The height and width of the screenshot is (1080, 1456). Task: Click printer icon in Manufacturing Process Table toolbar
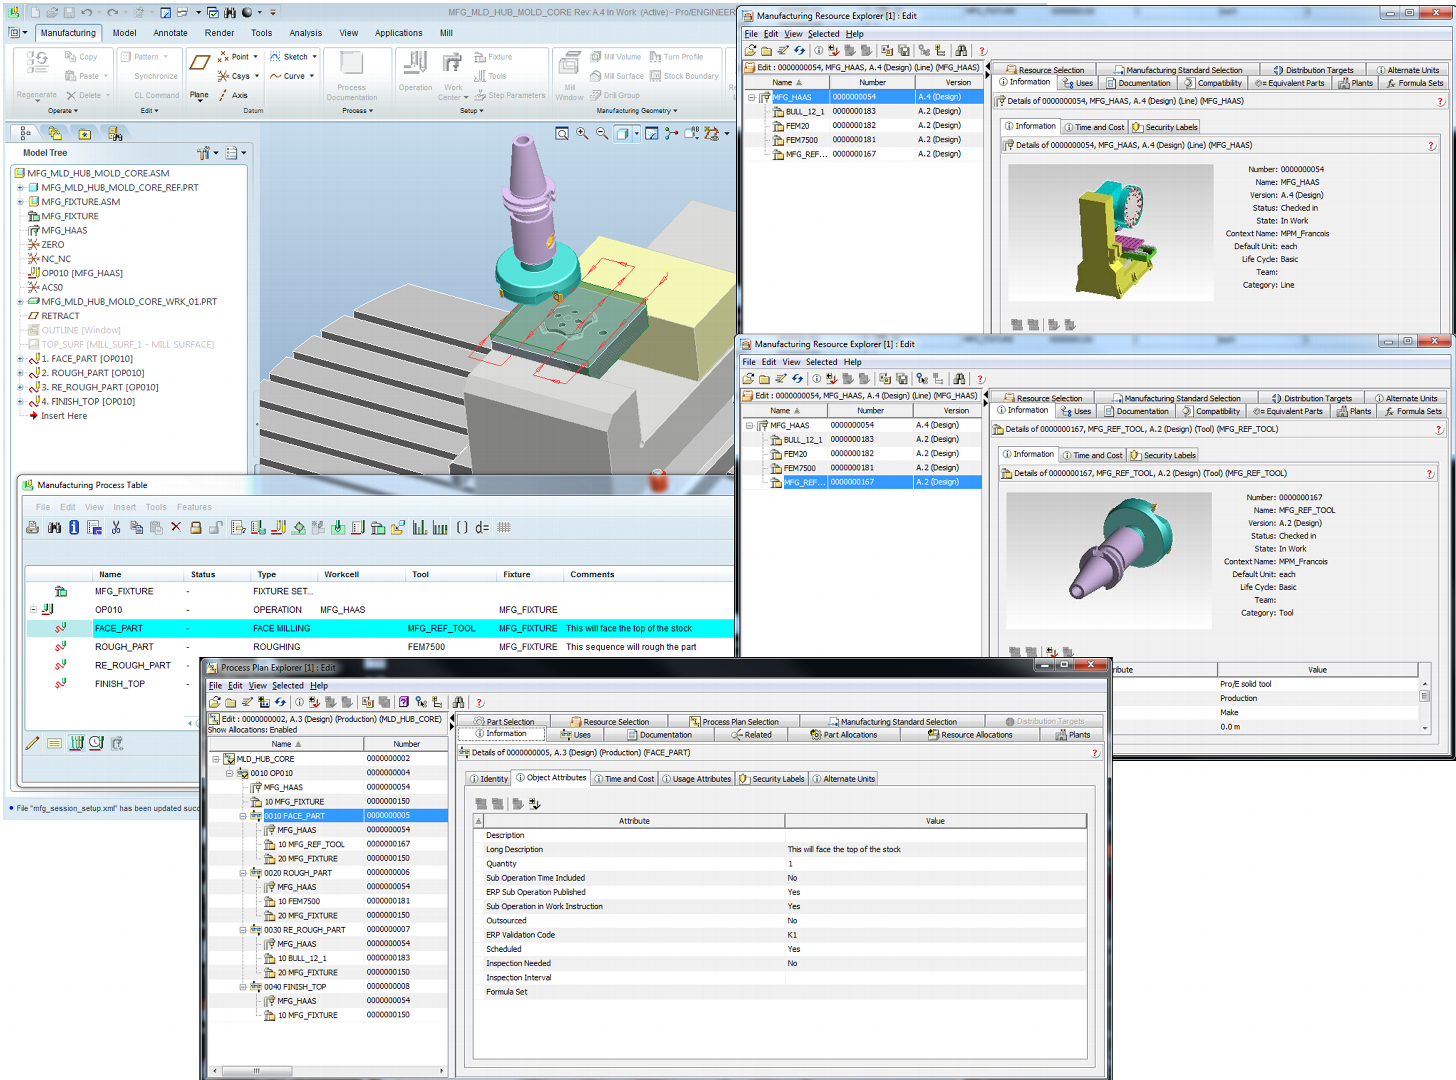point(33,527)
